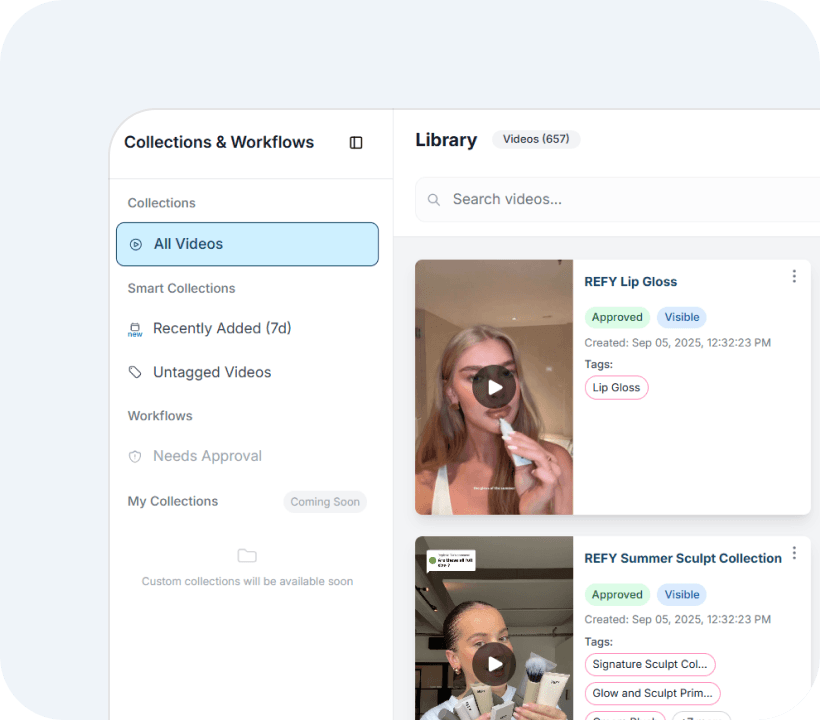
Task: Click the empty folder icon under My Collections
Action: (x=247, y=555)
